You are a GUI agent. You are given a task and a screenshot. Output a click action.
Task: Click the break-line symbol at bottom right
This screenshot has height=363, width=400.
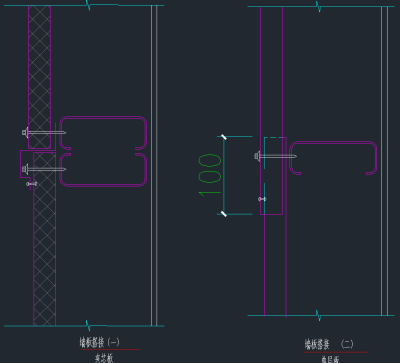318,315
